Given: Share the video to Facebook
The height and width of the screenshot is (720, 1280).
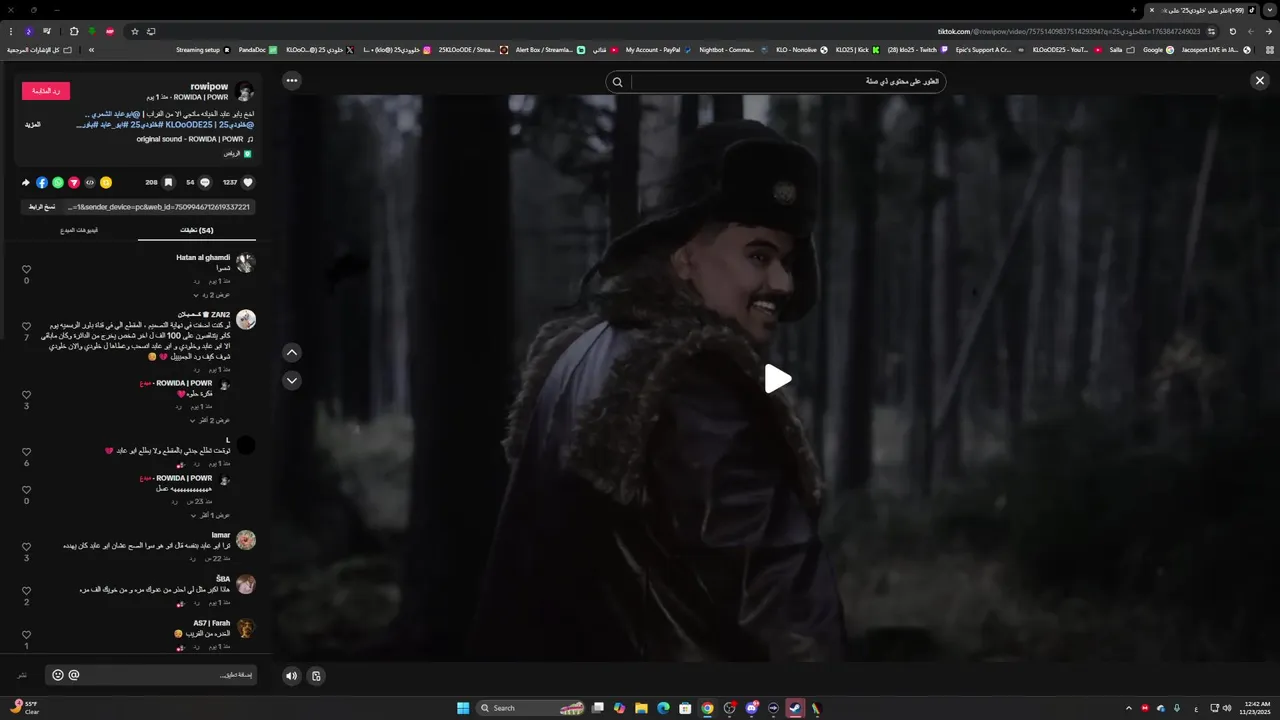Looking at the screenshot, I should coord(42,183).
